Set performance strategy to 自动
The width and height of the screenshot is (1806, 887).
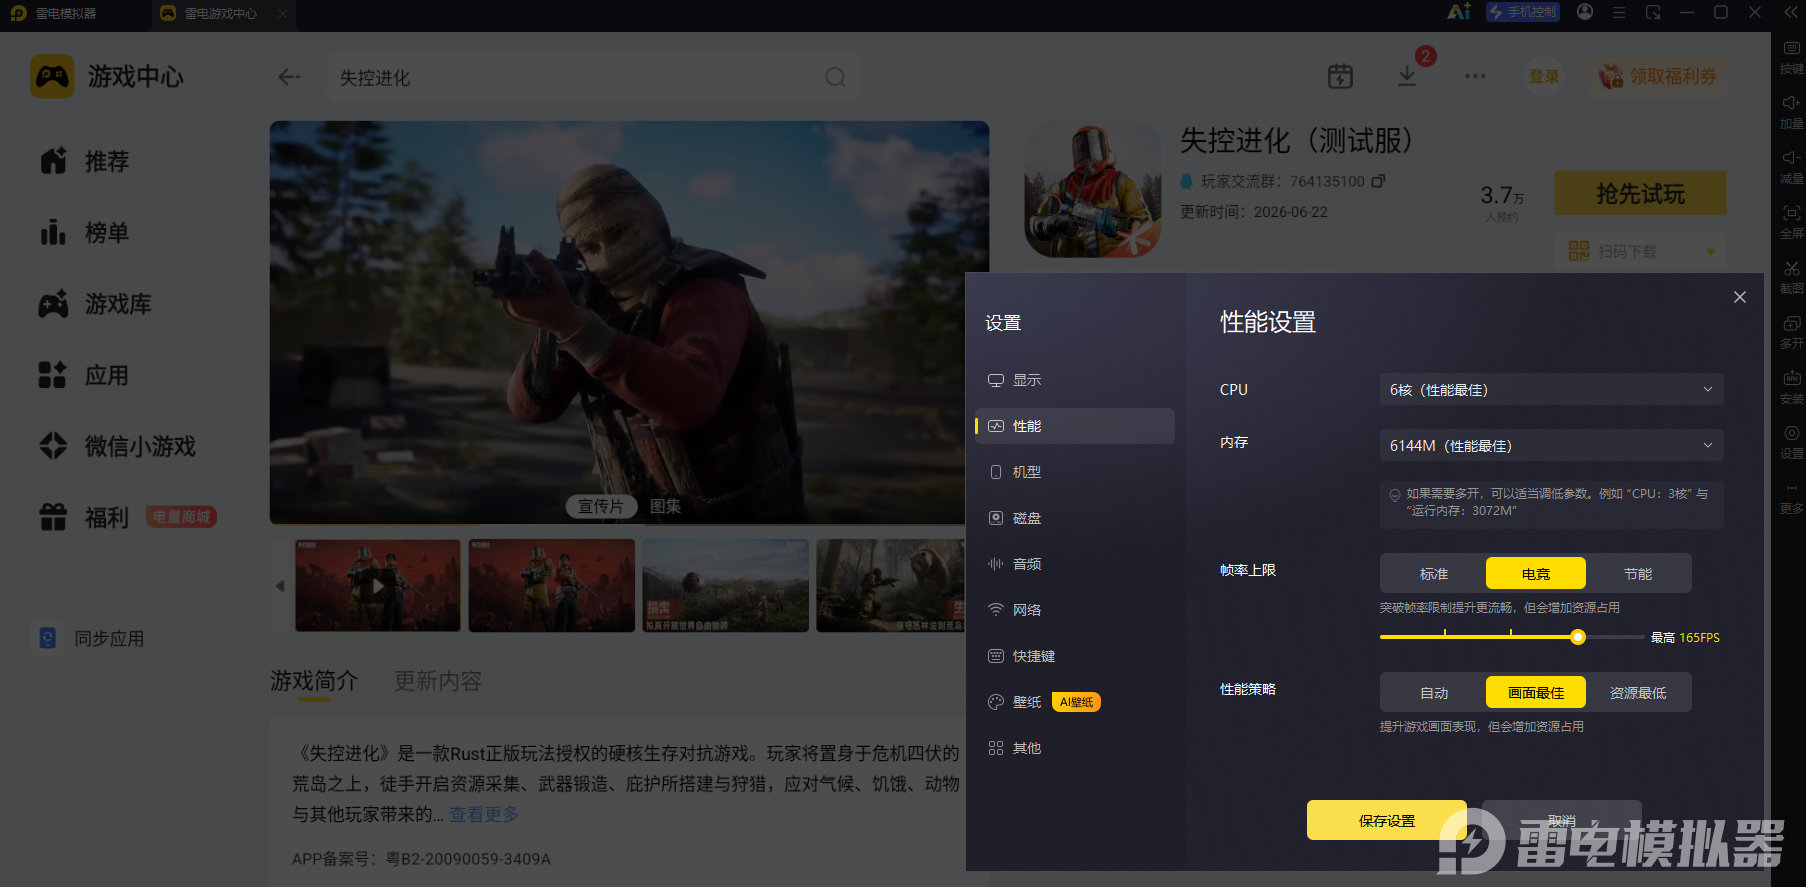[x=1434, y=693]
